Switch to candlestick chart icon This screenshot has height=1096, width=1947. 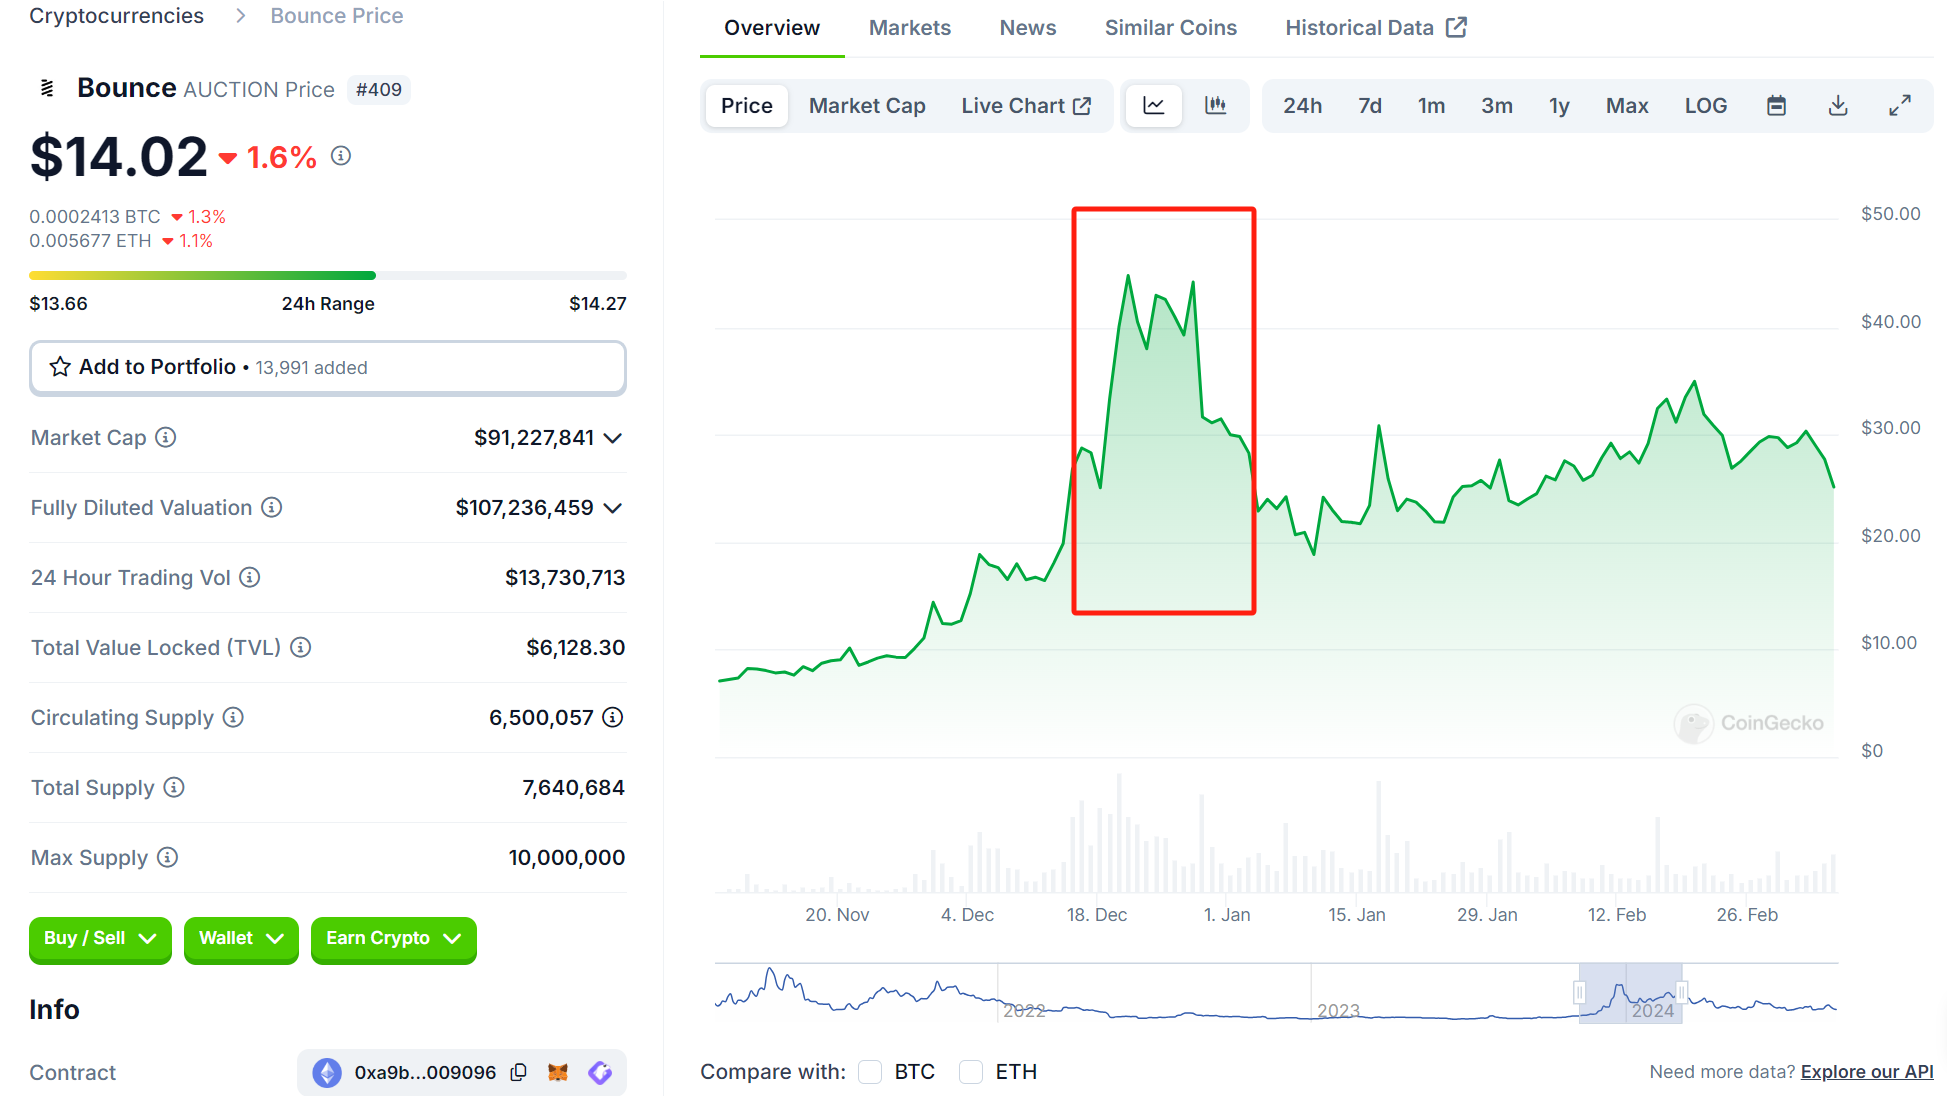pos(1215,106)
